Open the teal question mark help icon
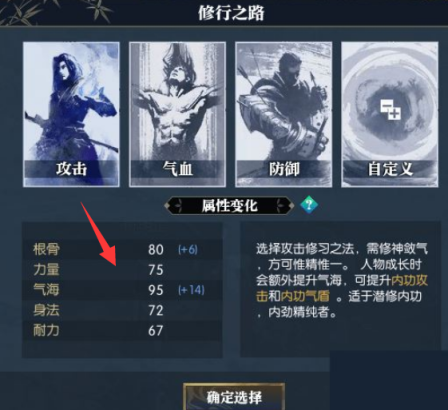 click(309, 205)
